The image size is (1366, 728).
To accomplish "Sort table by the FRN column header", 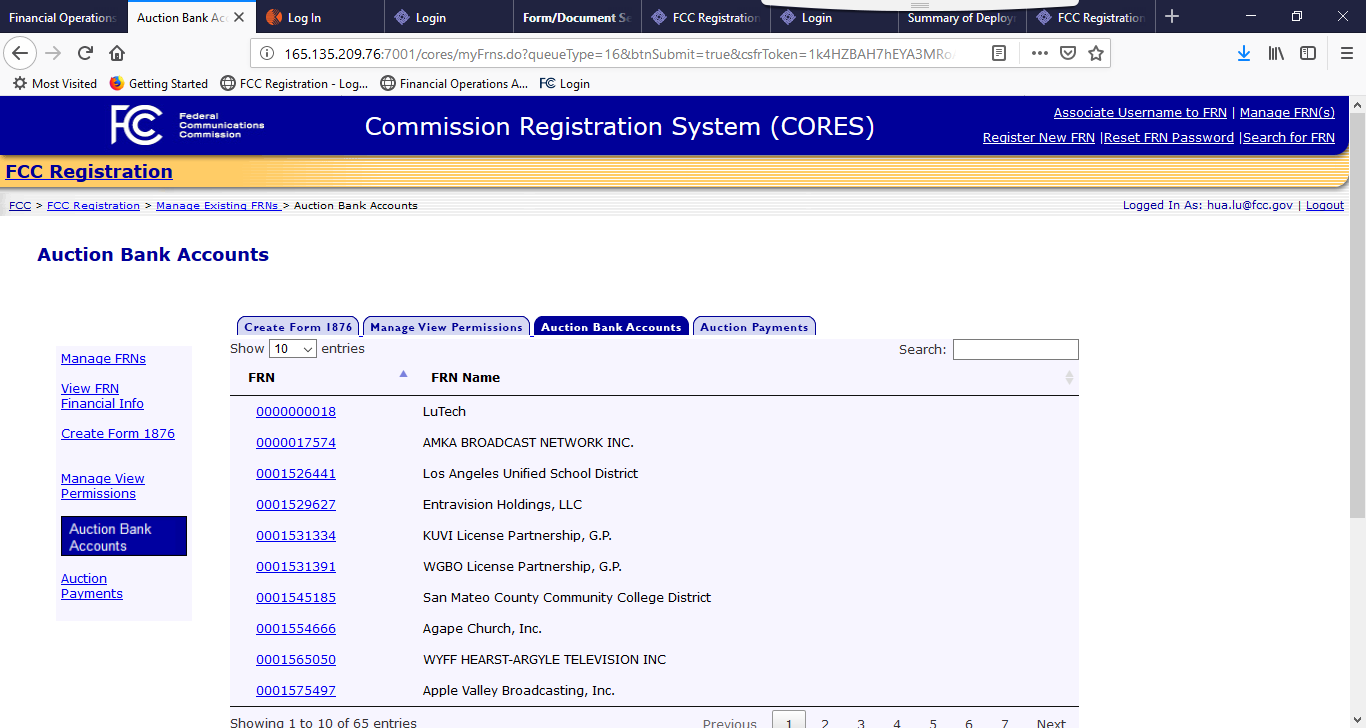I will click(262, 377).
